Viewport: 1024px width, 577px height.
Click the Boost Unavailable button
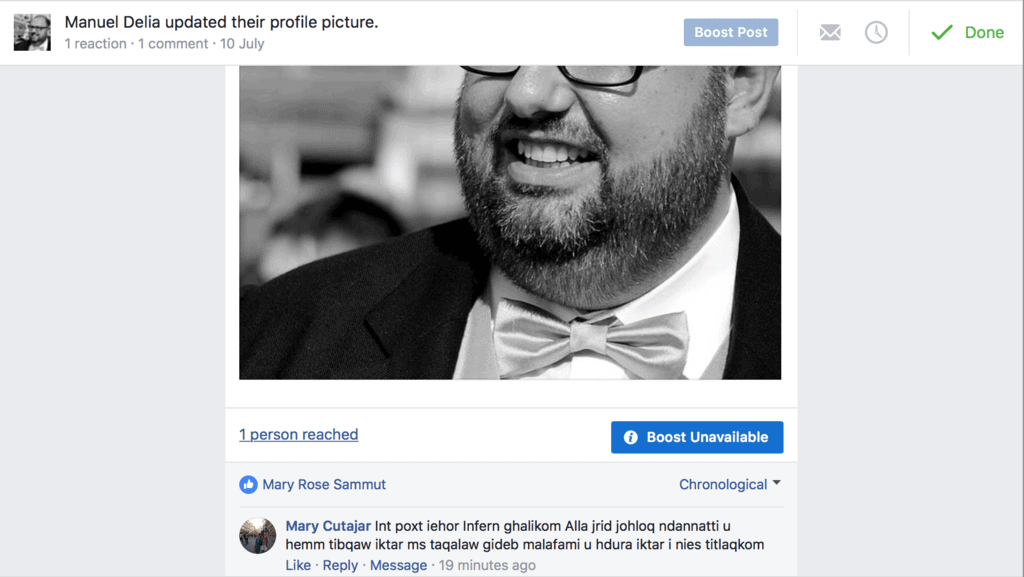[697, 437]
